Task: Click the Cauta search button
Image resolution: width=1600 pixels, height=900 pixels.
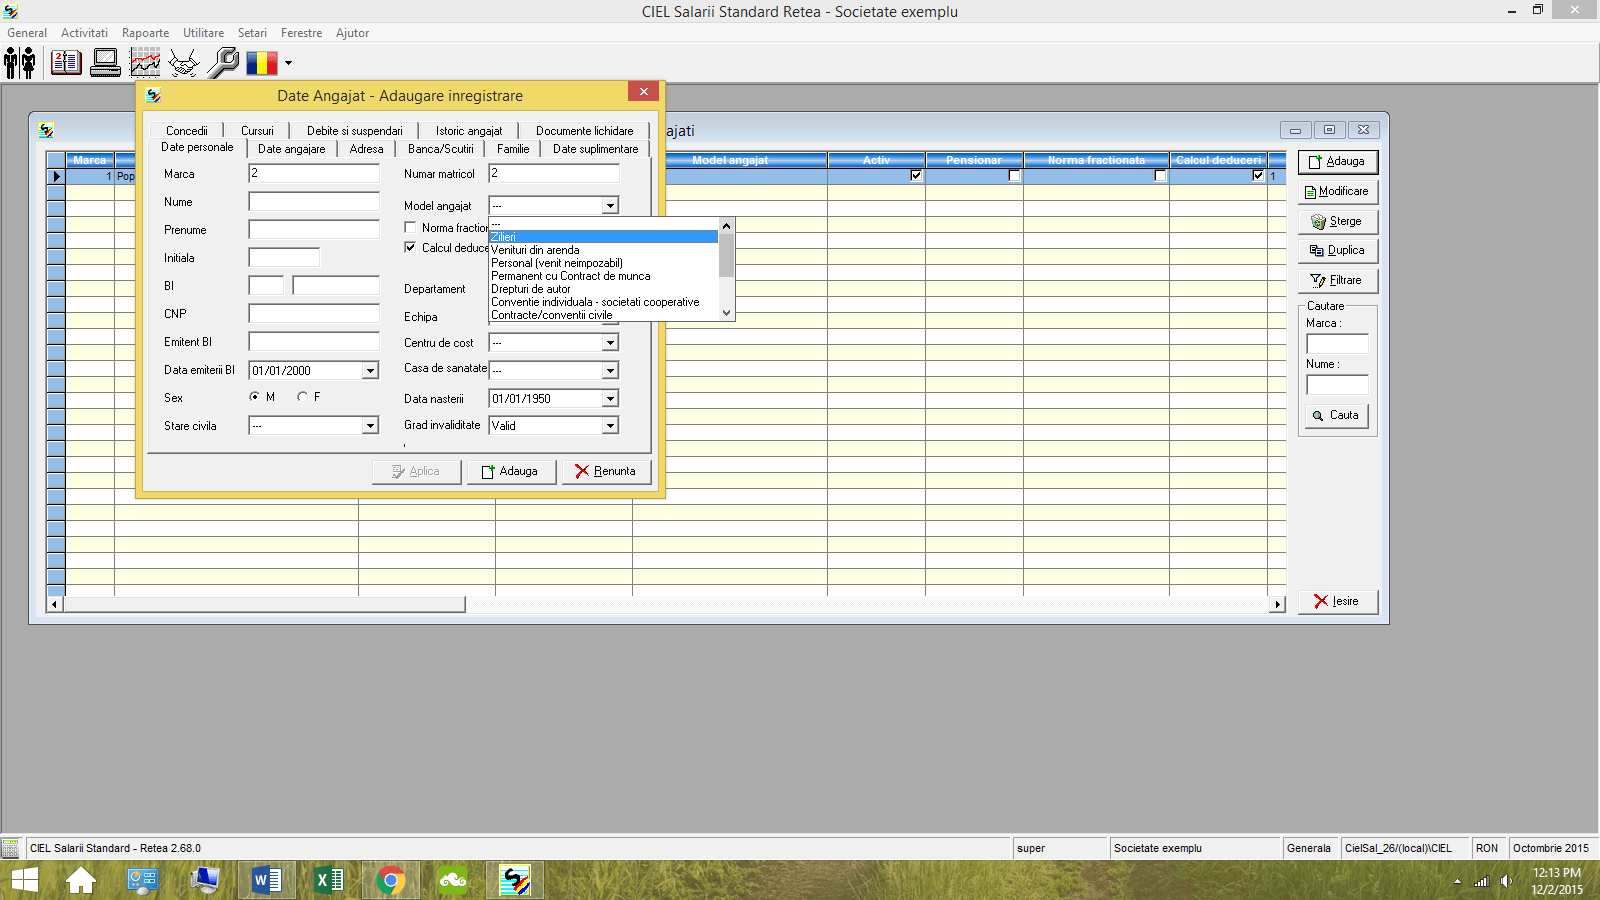Action: pyautogui.click(x=1337, y=415)
